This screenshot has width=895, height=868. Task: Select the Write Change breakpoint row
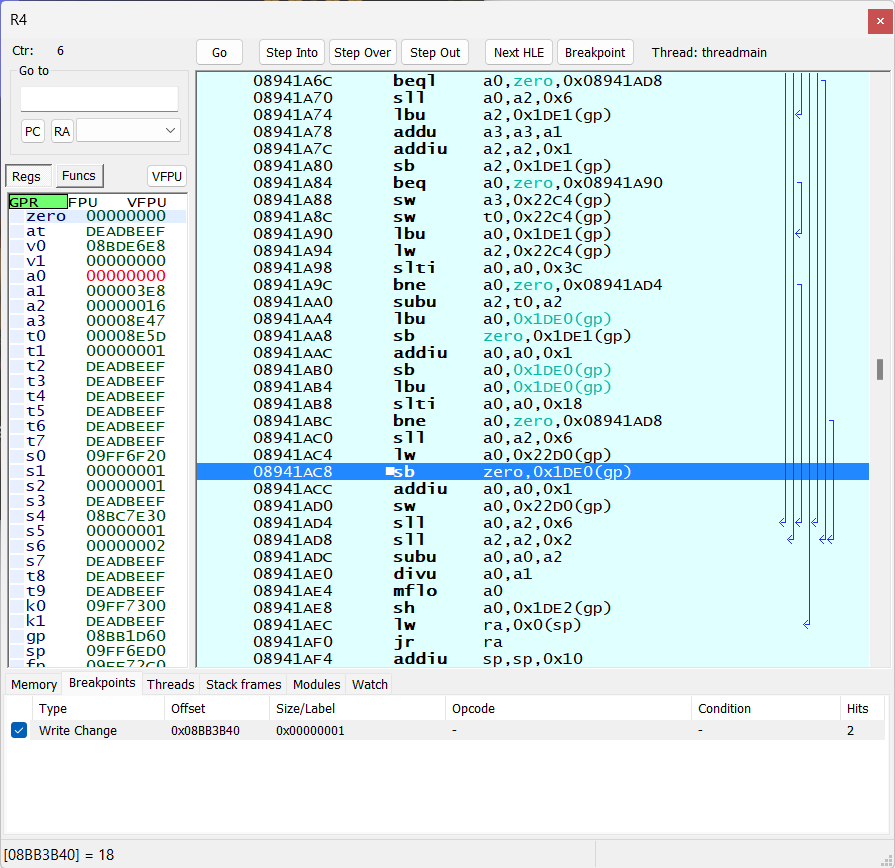pyautogui.click(x=445, y=730)
